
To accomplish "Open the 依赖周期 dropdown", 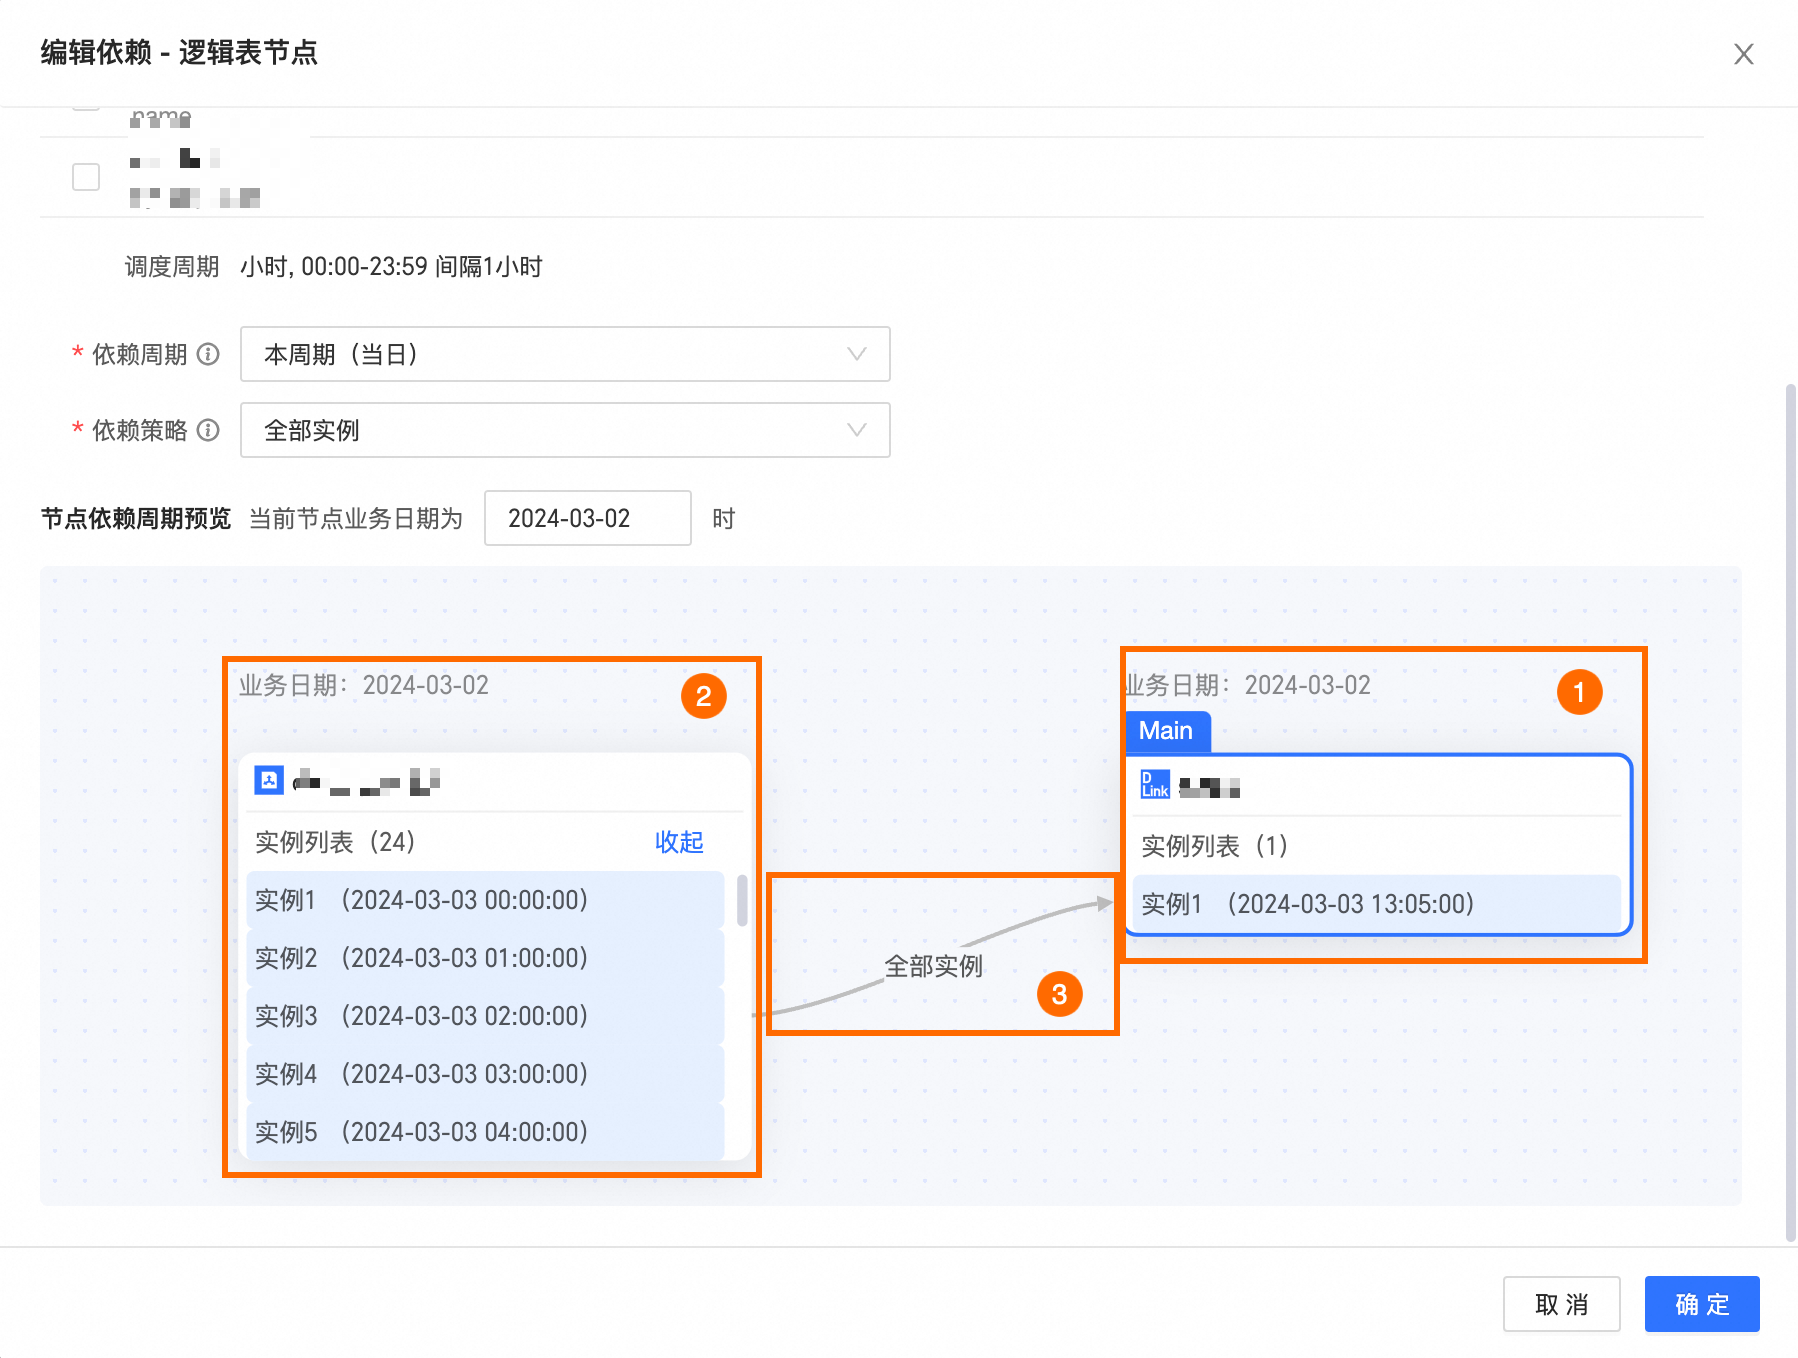I will point(565,354).
